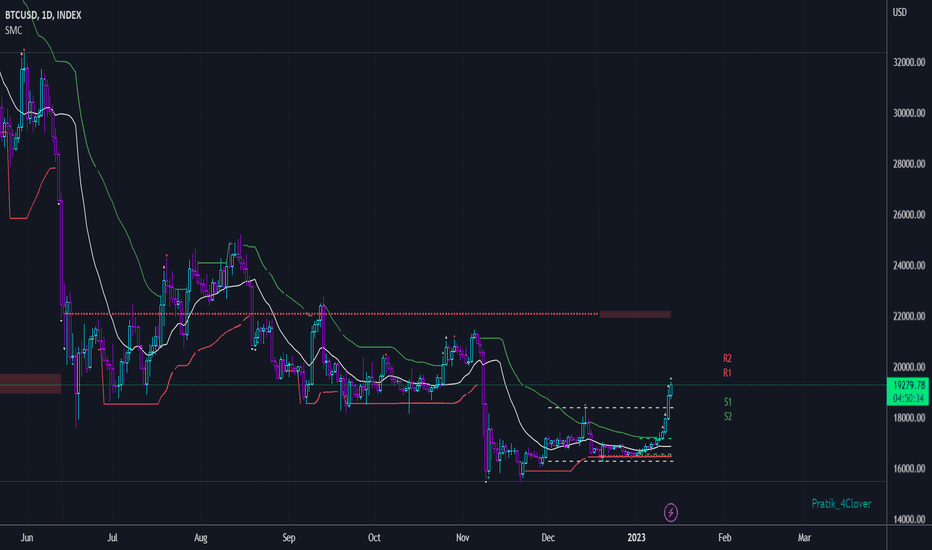This screenshot has width=932, height=550.
Task: Click the USD currency label
Action: [x=899, y=12]
